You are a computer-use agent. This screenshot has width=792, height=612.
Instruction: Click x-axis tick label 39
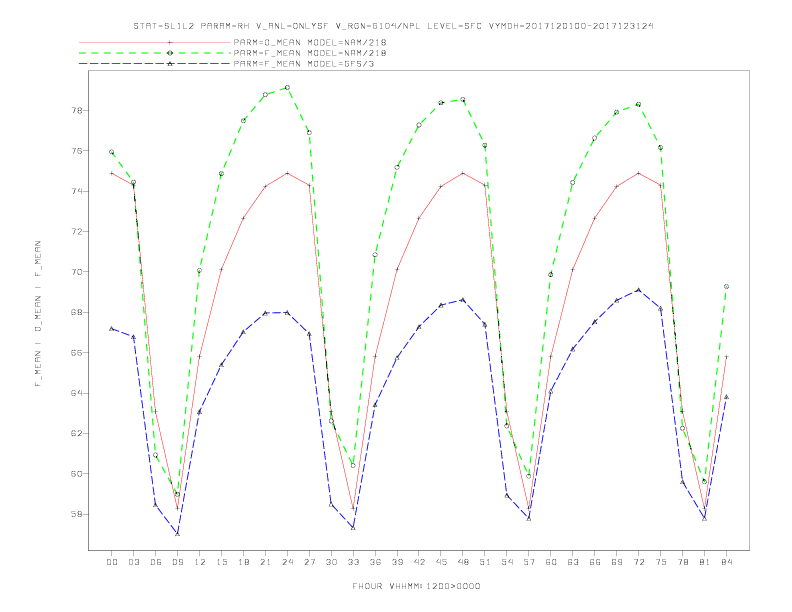click(397, 562)
